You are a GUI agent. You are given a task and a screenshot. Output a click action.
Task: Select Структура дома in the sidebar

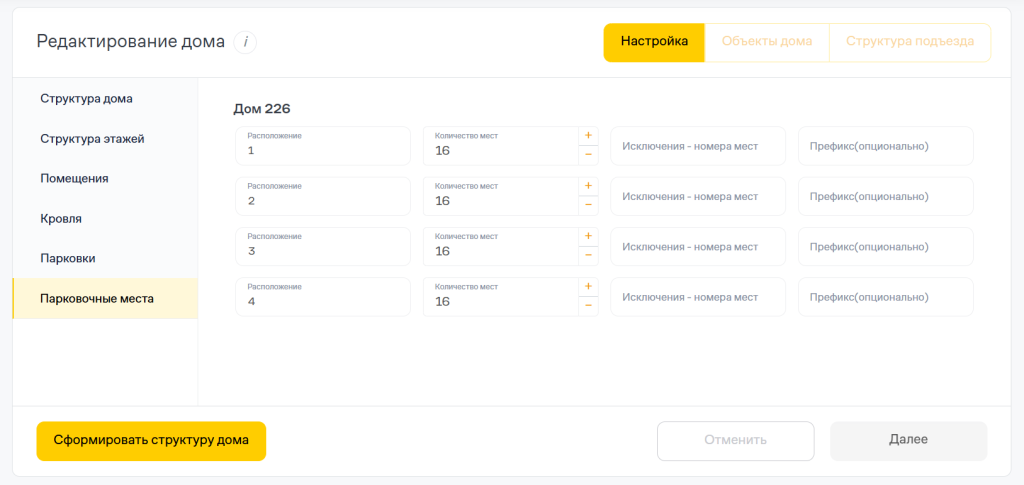click(105, 99)
